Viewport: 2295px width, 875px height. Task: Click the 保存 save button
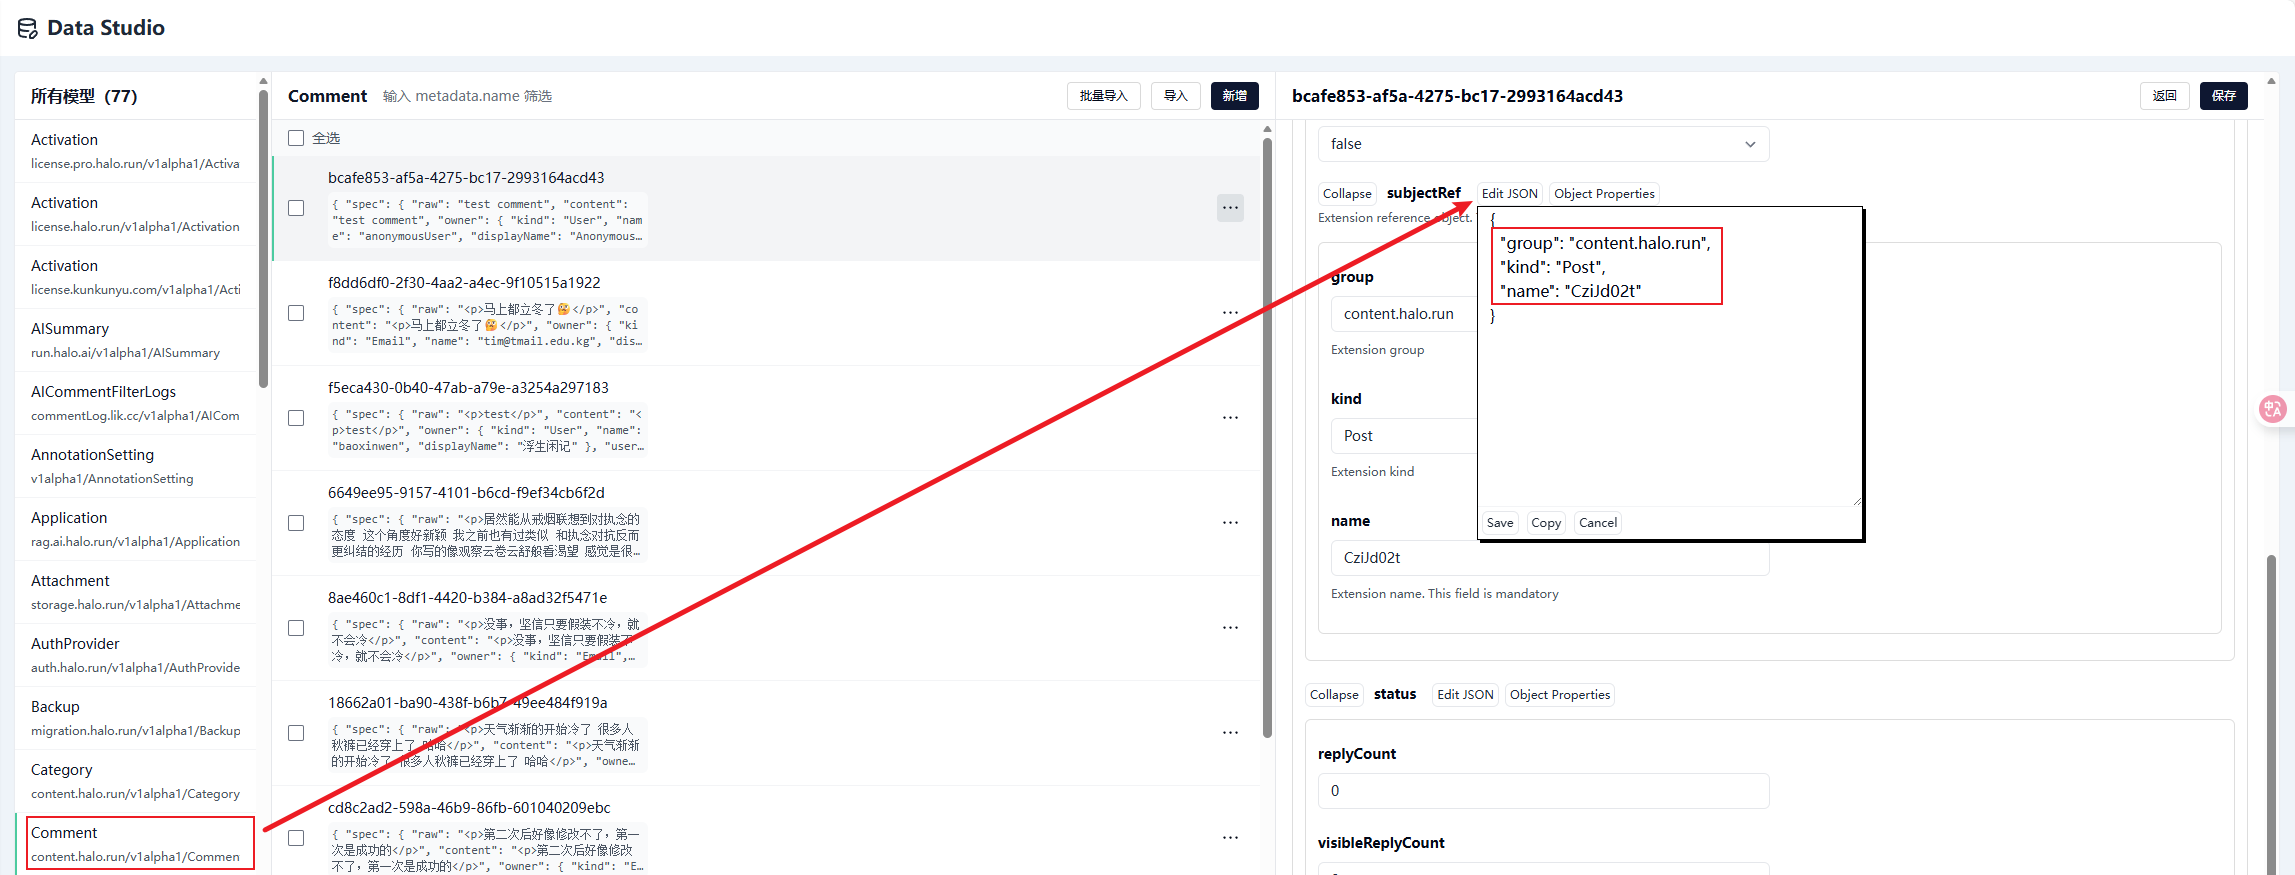click(2223, 96)
